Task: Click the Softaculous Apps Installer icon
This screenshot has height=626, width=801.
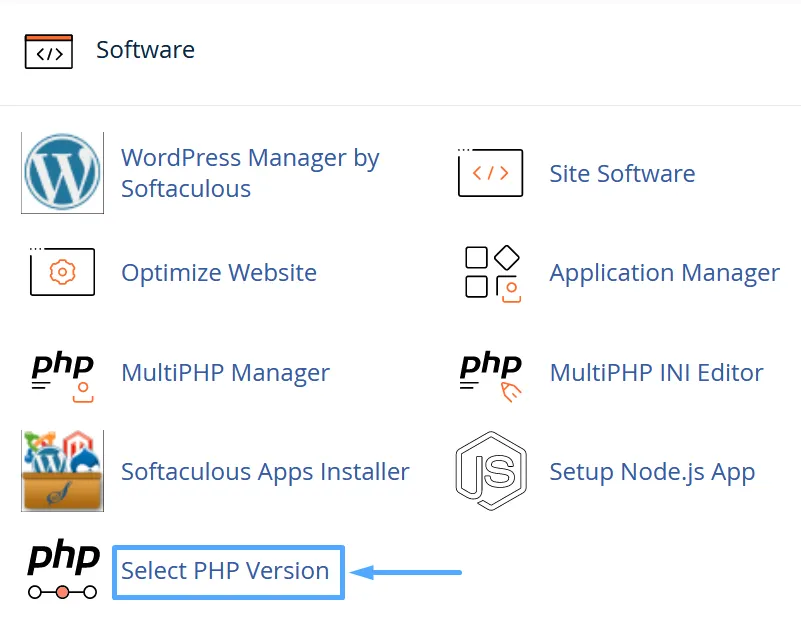Action: [62, 471]
